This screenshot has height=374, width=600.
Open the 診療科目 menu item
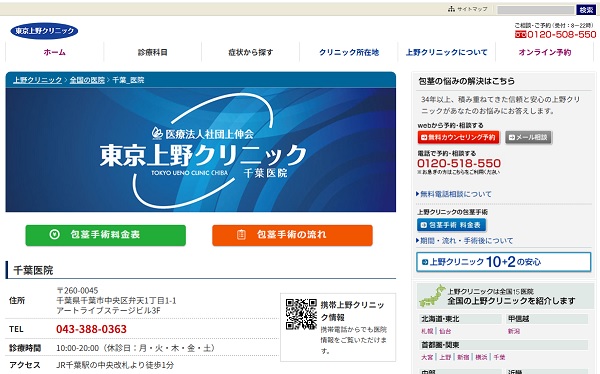pos(153,52)
